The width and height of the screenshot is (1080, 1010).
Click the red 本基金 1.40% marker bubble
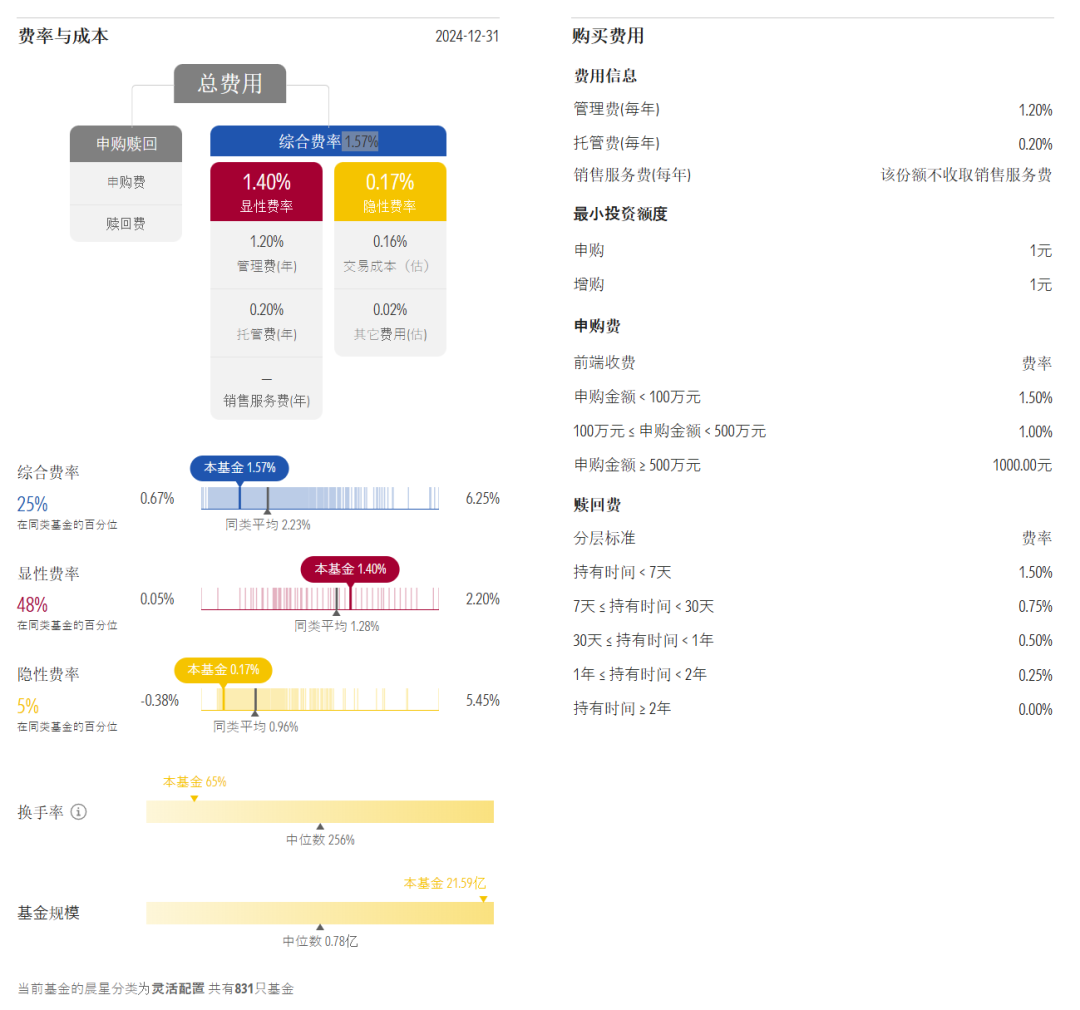click(x=350, y=569)
